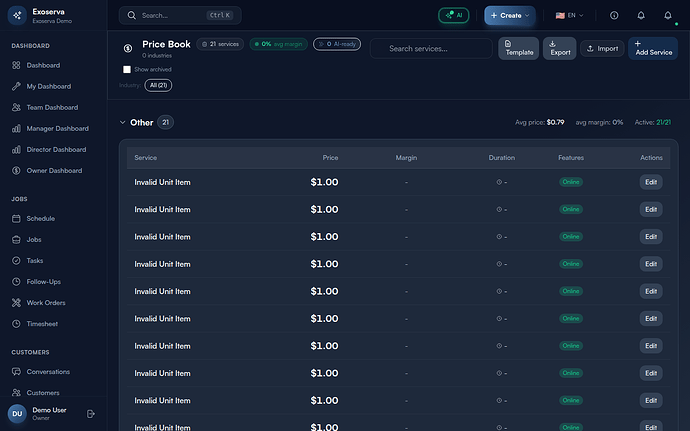This screenshot has width=690, height=431.
Task: Toggle the AI-ready filter chip
Action: (337, 44)
